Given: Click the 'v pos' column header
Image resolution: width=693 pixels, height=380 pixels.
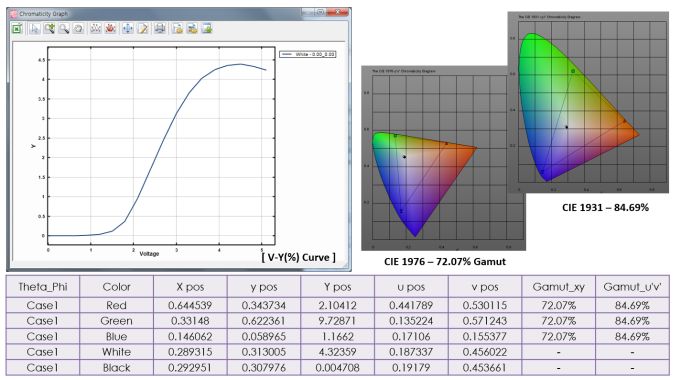Looking at the screenshot, I should point(485,287).
